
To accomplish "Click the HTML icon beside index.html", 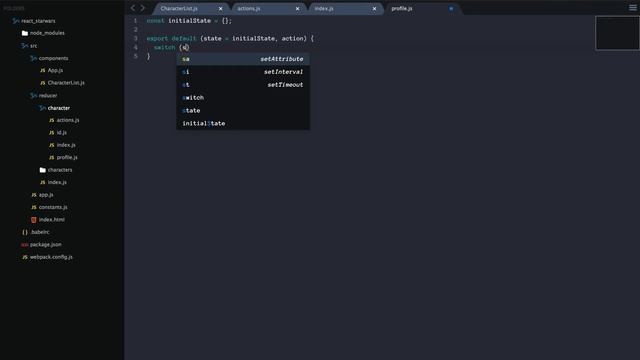I will click(x=33, y=220).
